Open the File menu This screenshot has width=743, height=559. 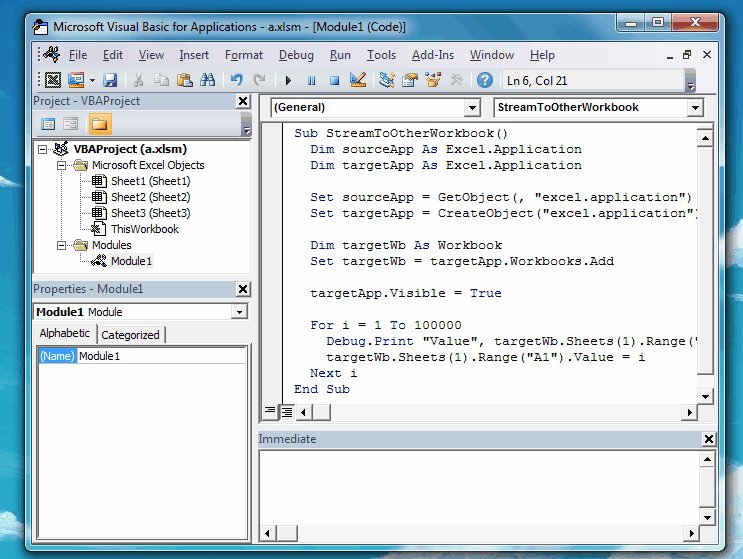pyautogui.click(x=78, y=55)
